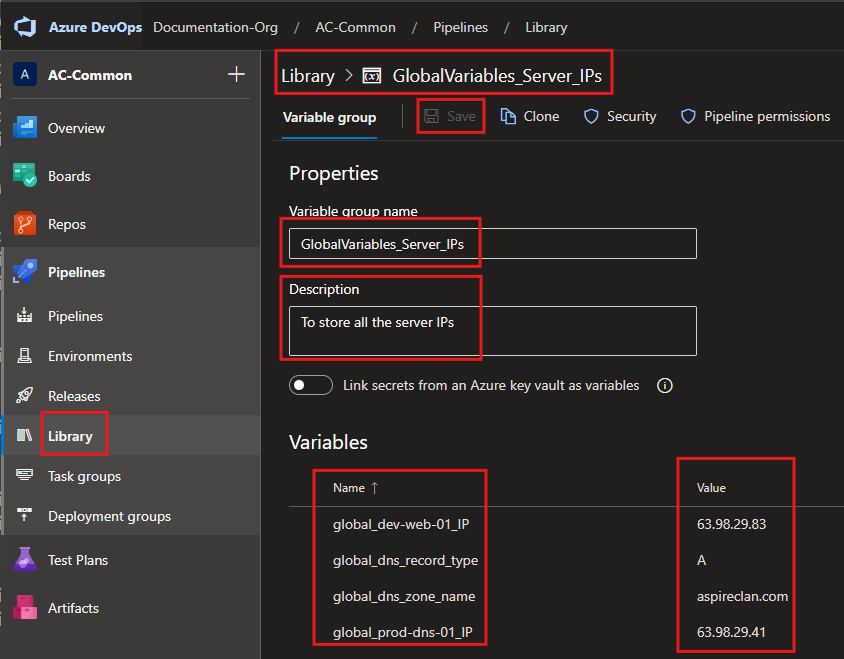
Task: Open Deployment groups in the sidebar
Action: click(x=109, y=516)
